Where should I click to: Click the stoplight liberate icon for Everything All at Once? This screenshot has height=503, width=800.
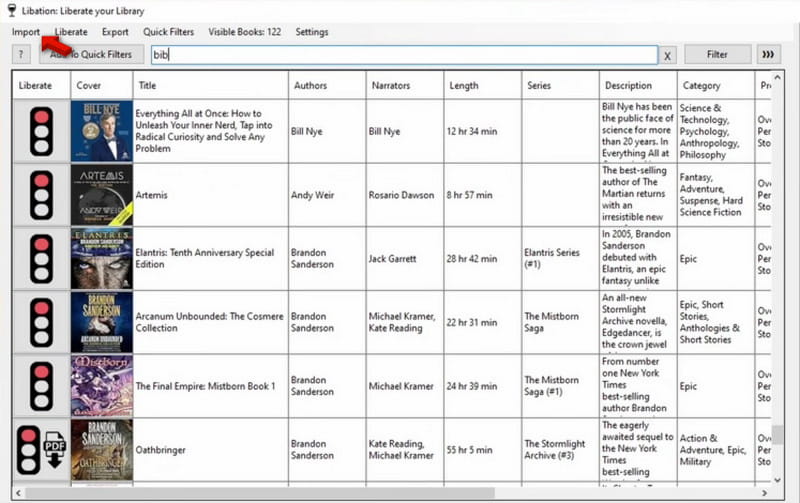tap(41, 131)
